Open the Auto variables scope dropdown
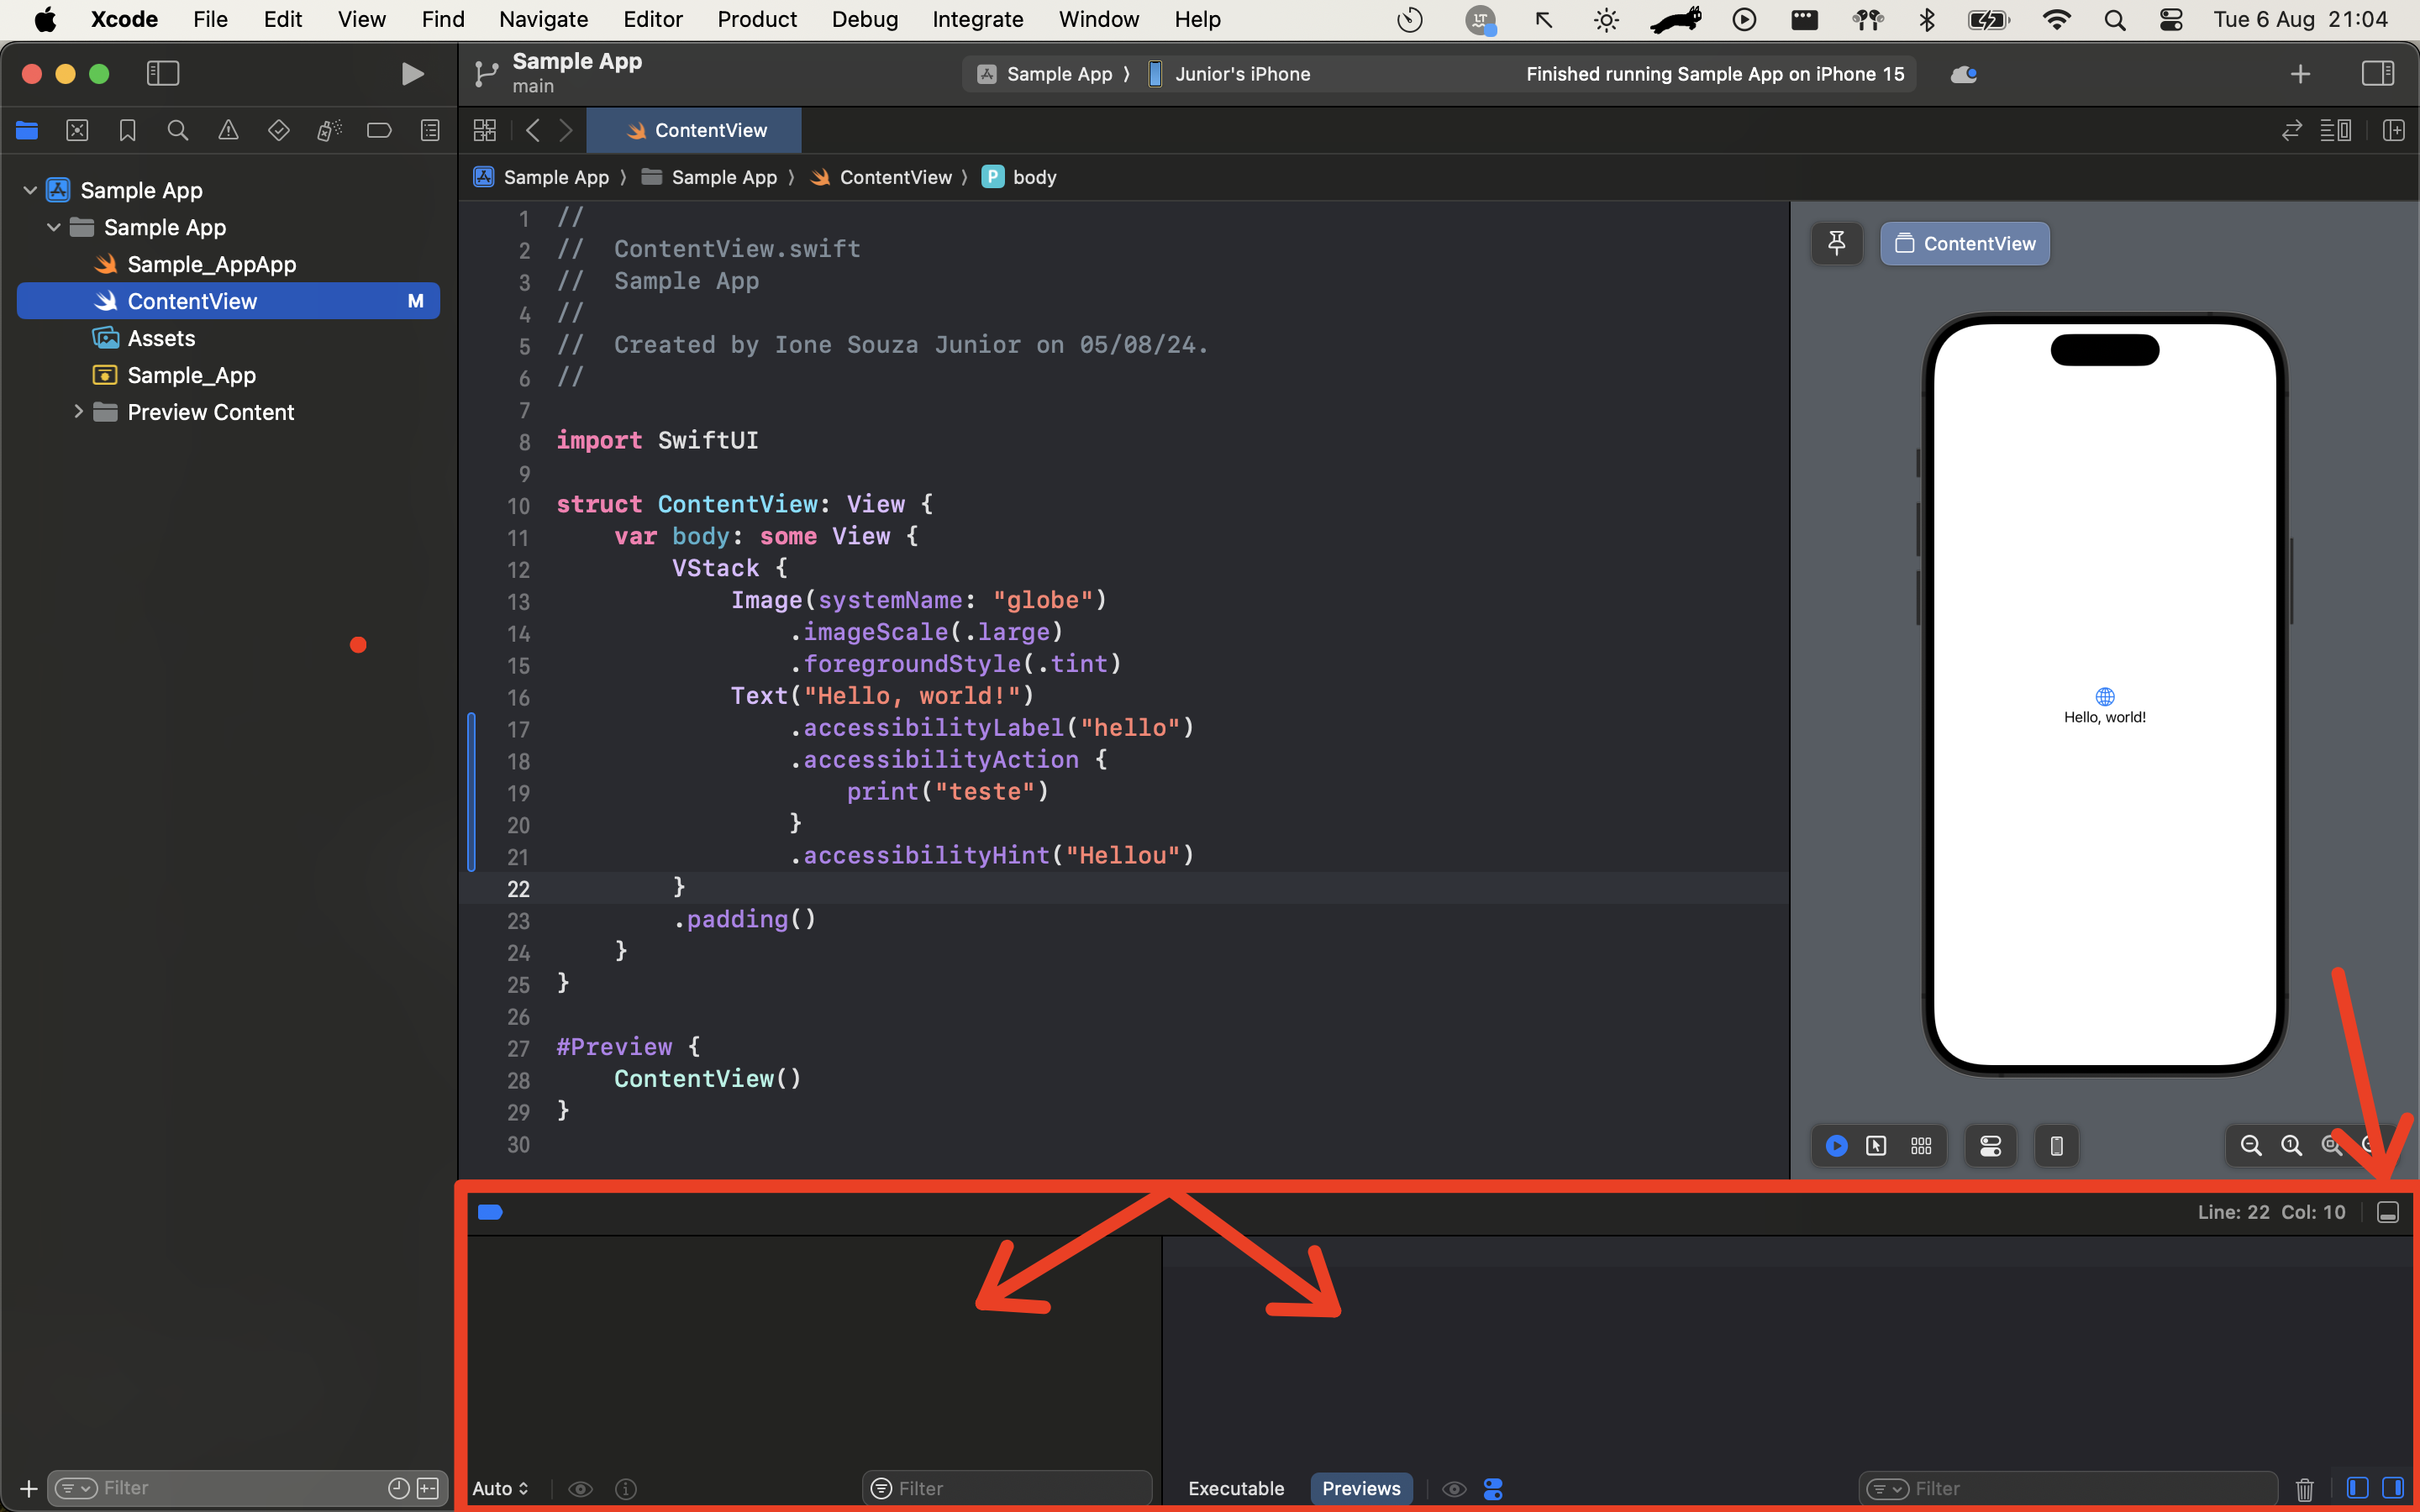 pos(500,1489)
